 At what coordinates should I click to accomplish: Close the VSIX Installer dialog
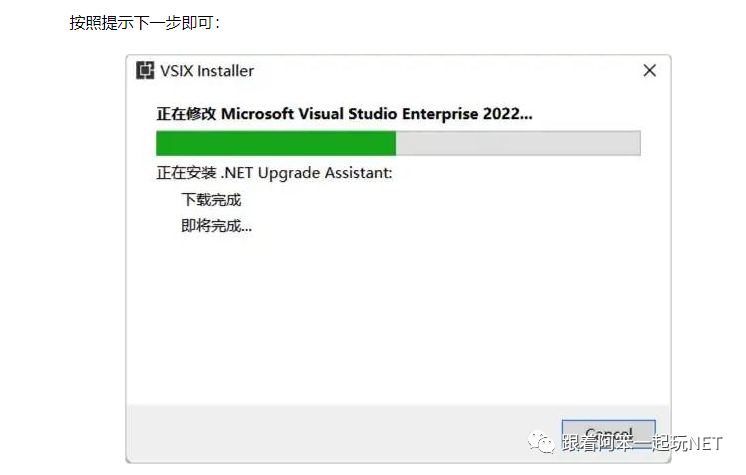click(x=649, y=71)
